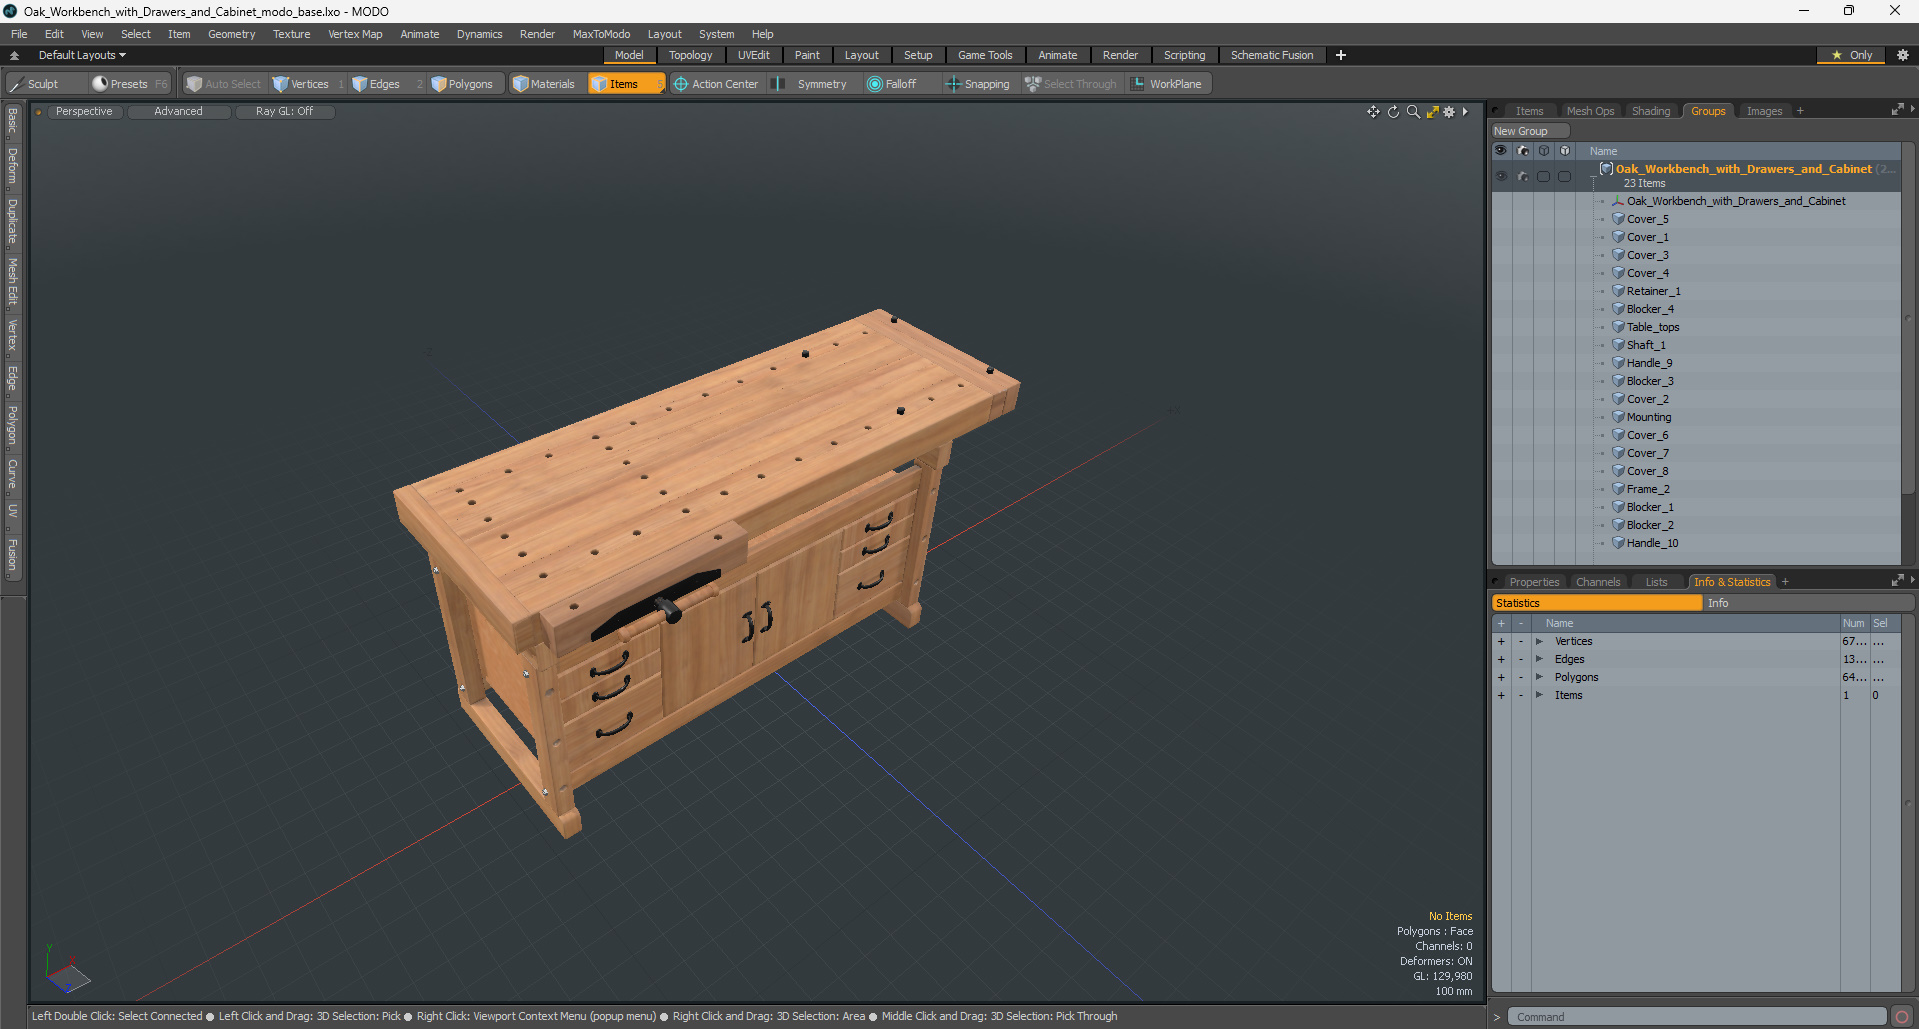Open the Perspective view type dropdown
This screenshot has width=1919, height=1029.
tap(84, 112)
